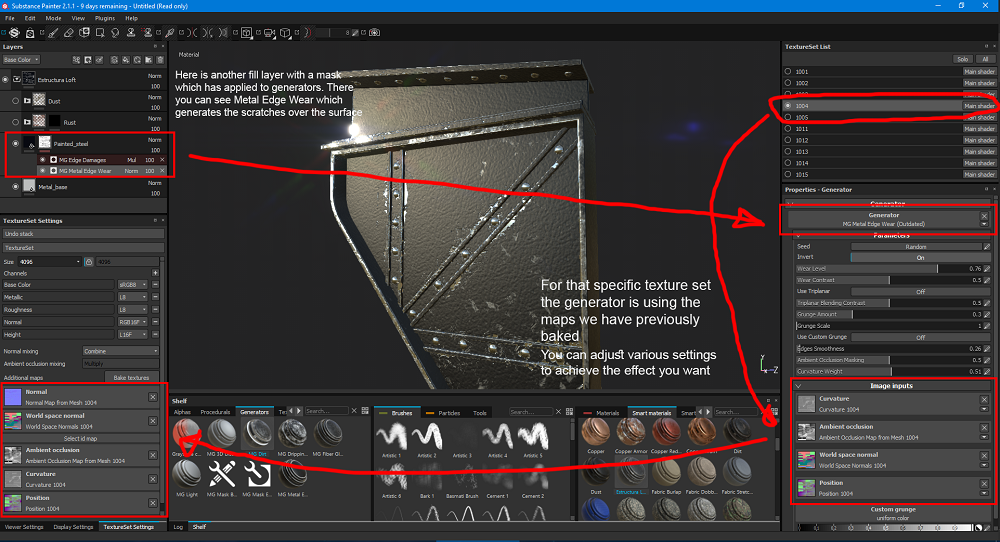Select the Paint brush tool in toolbar
This screenshot has height=542, width=1000.
(52, 33)
